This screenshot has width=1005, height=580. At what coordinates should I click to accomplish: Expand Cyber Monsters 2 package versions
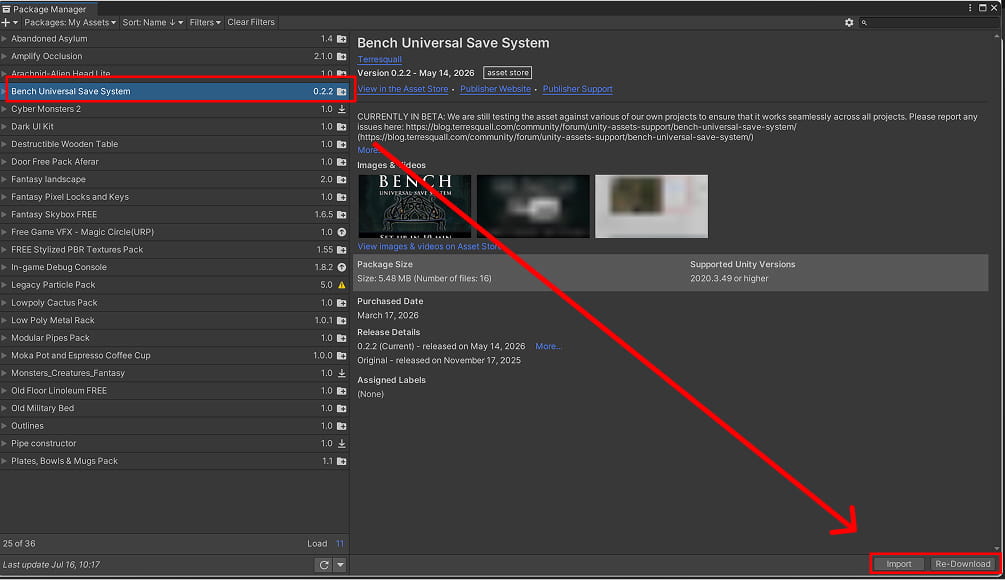(x=4, y=109)
